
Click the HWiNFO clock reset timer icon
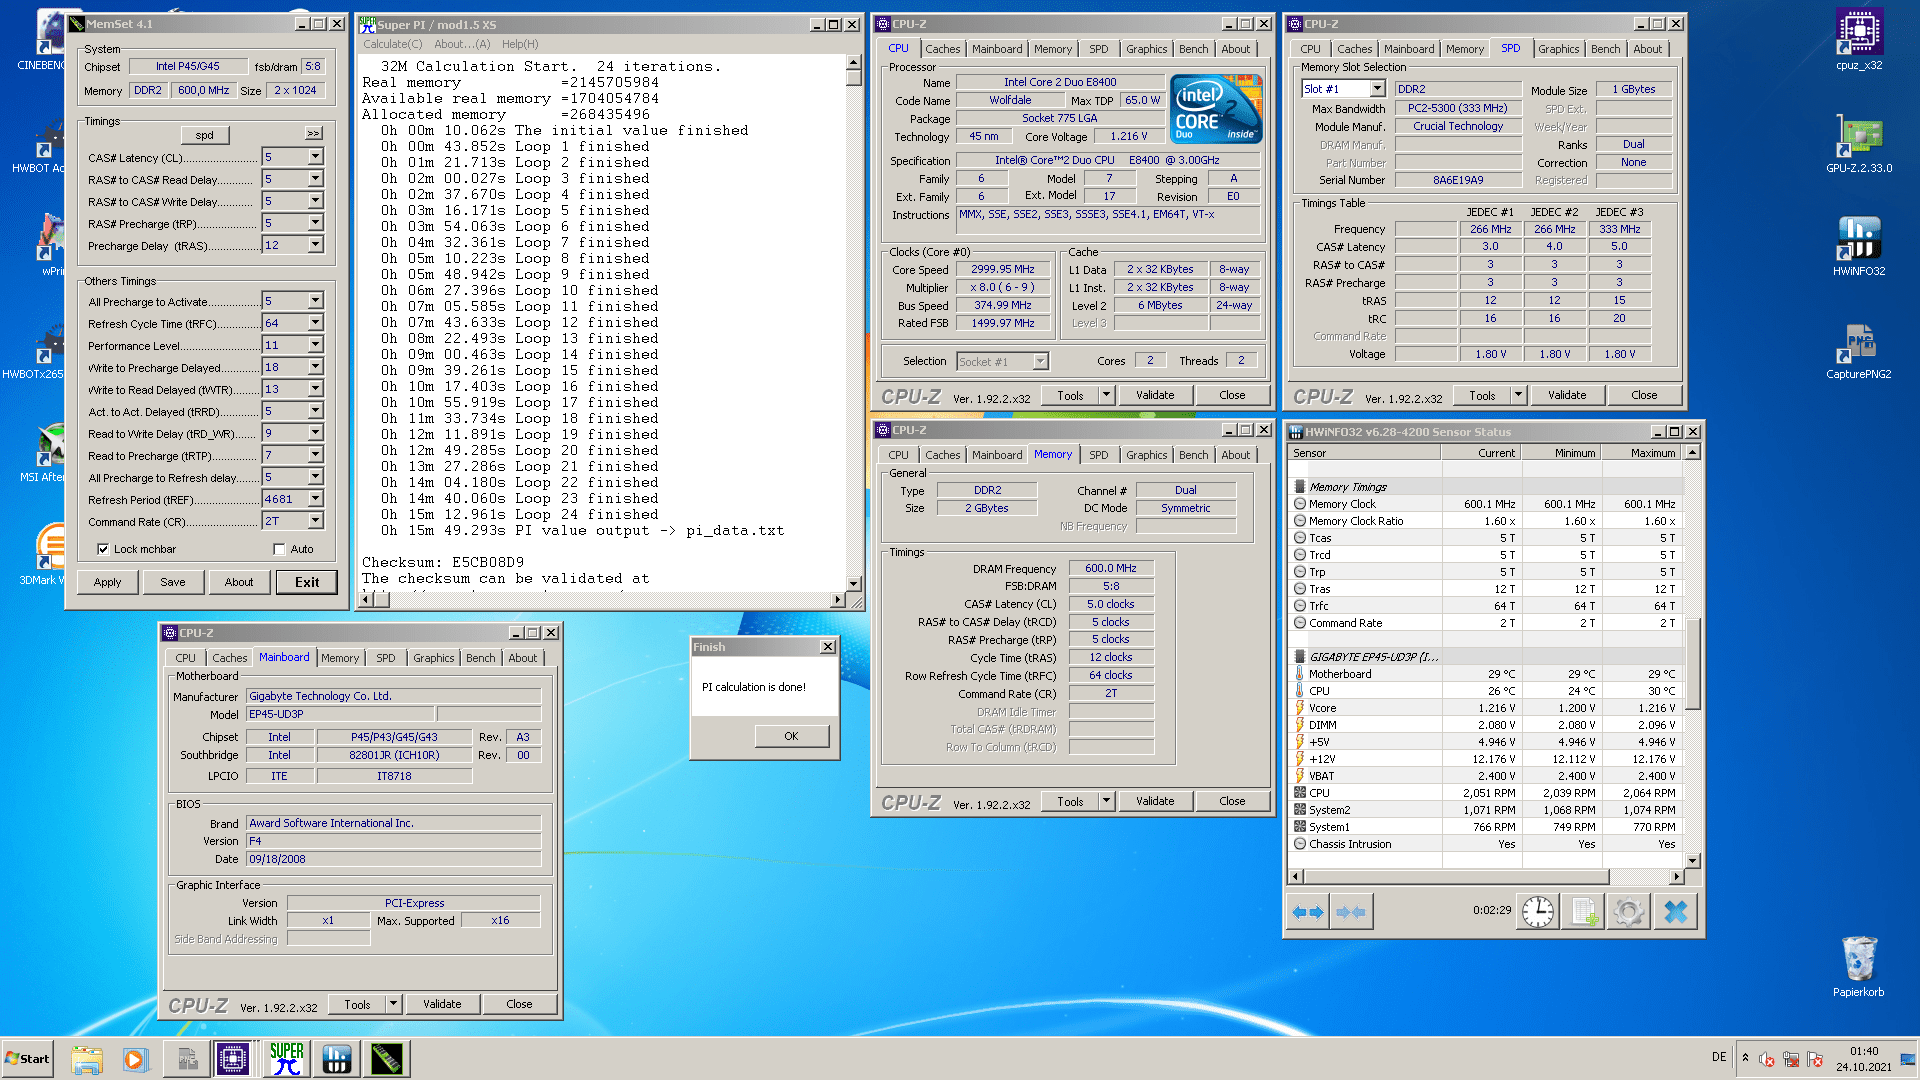(x=1538, y=912)
